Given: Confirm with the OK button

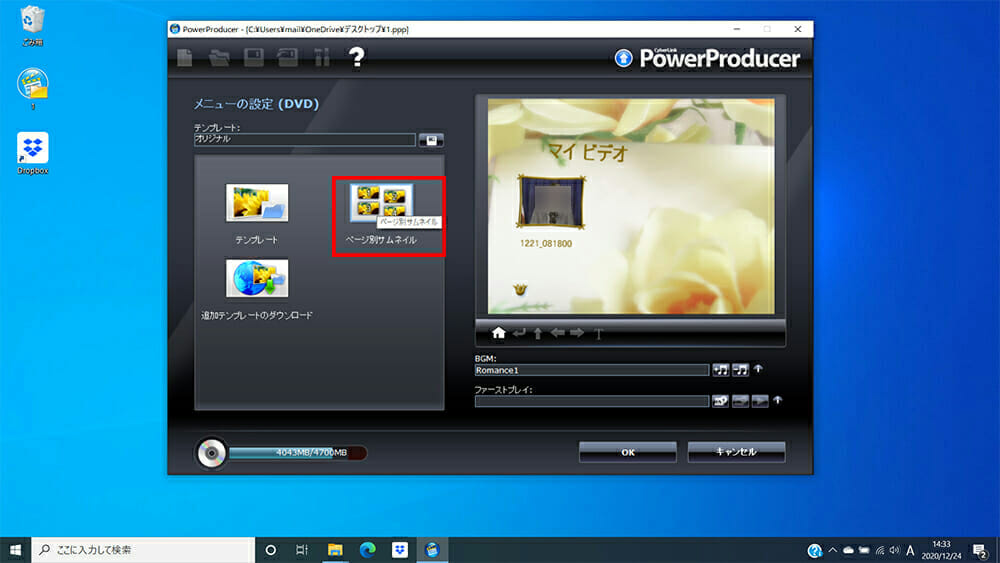Looking at the screenshot, I should coord(628,452).
